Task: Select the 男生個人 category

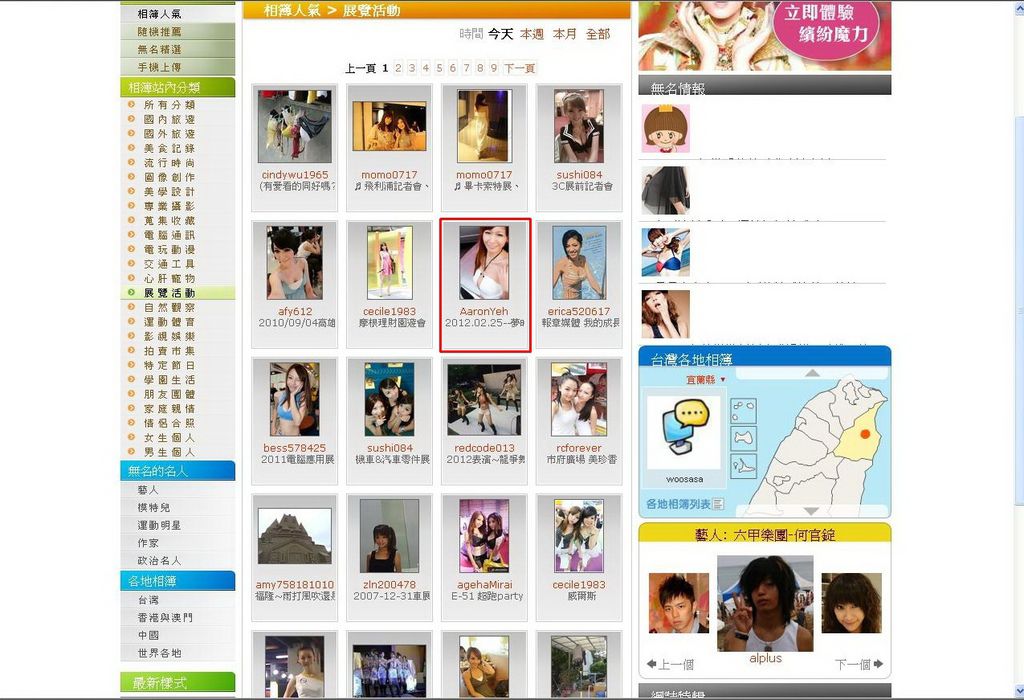Action: pyautogui.click(x=169, y=452)
